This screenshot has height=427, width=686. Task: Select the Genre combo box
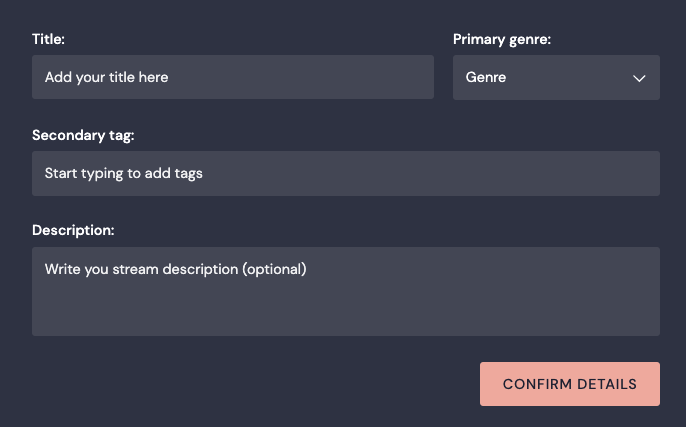click(556, 77)
